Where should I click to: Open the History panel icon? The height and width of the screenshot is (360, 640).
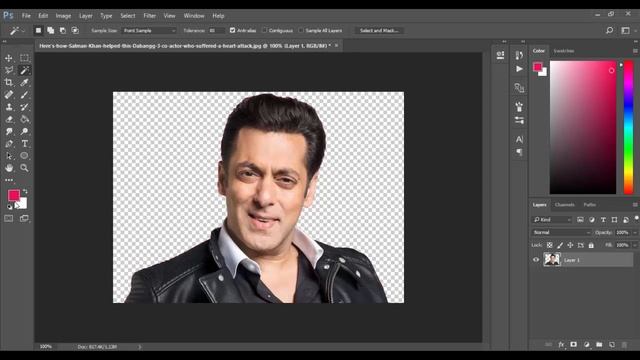click(519, 55)
